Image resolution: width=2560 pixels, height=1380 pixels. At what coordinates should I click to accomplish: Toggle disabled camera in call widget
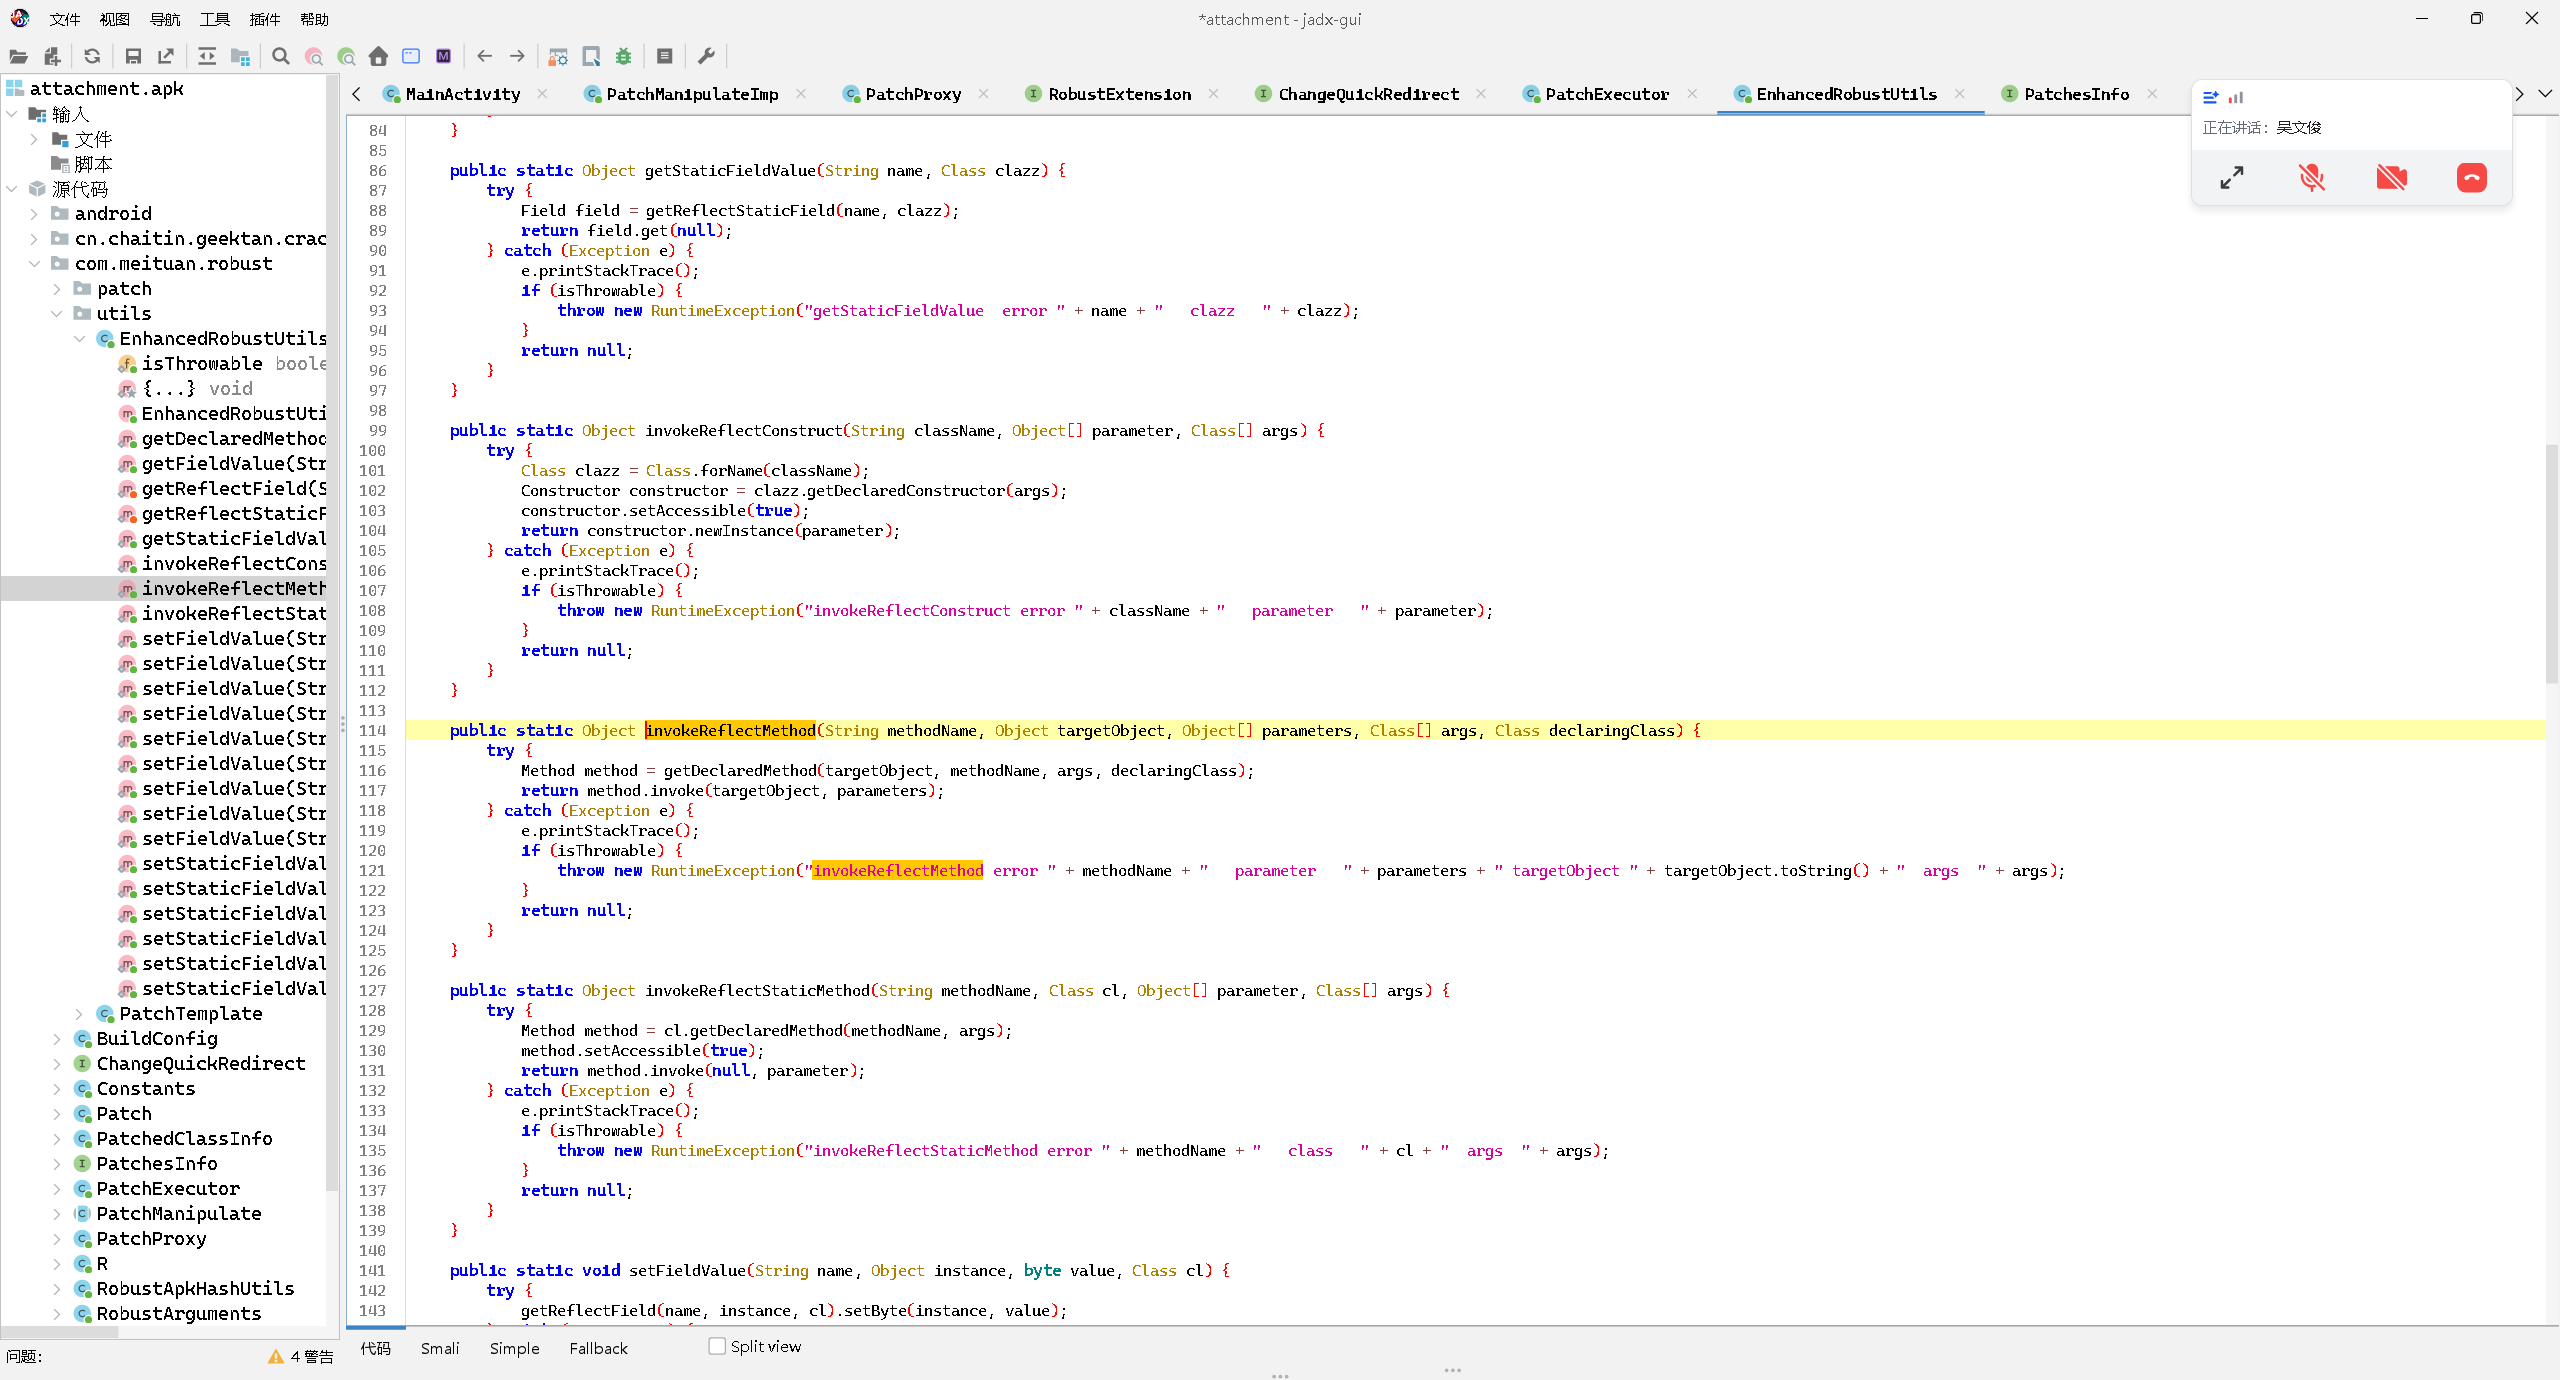pyautogui.click(x=2391, y=178)
